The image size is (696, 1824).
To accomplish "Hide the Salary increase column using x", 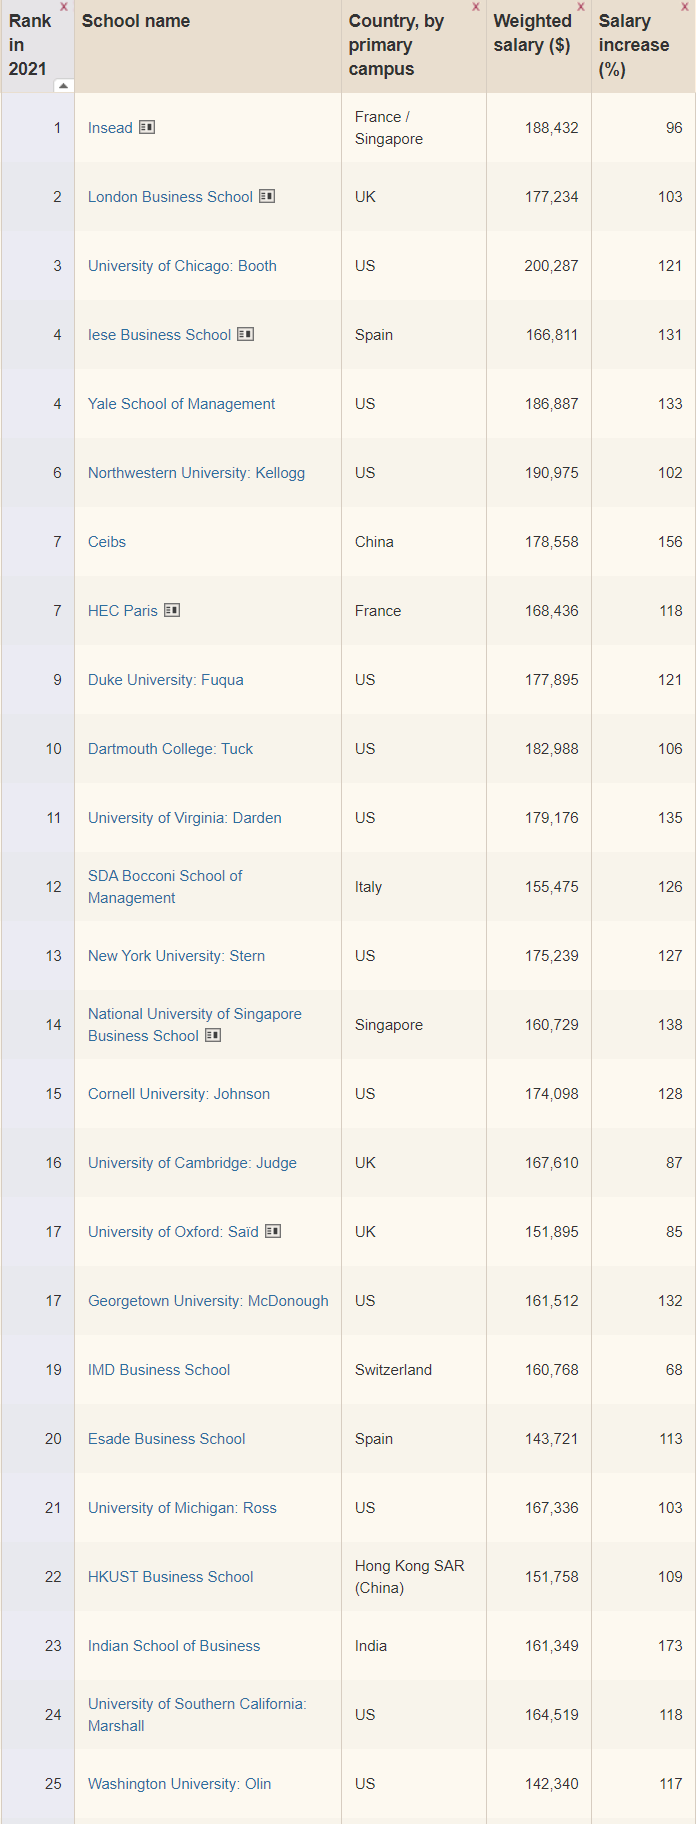I will tap(685, 7).
